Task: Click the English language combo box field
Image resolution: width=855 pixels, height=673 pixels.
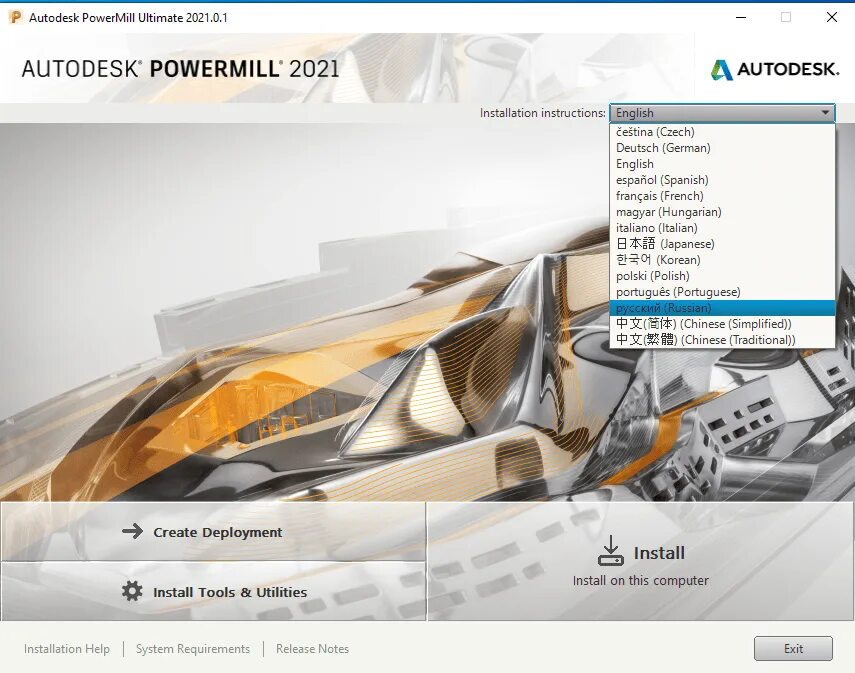Action: click(722, 113)
